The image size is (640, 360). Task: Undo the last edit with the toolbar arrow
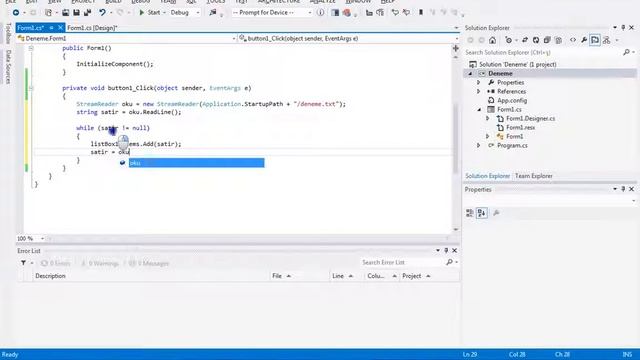(102, 13)
